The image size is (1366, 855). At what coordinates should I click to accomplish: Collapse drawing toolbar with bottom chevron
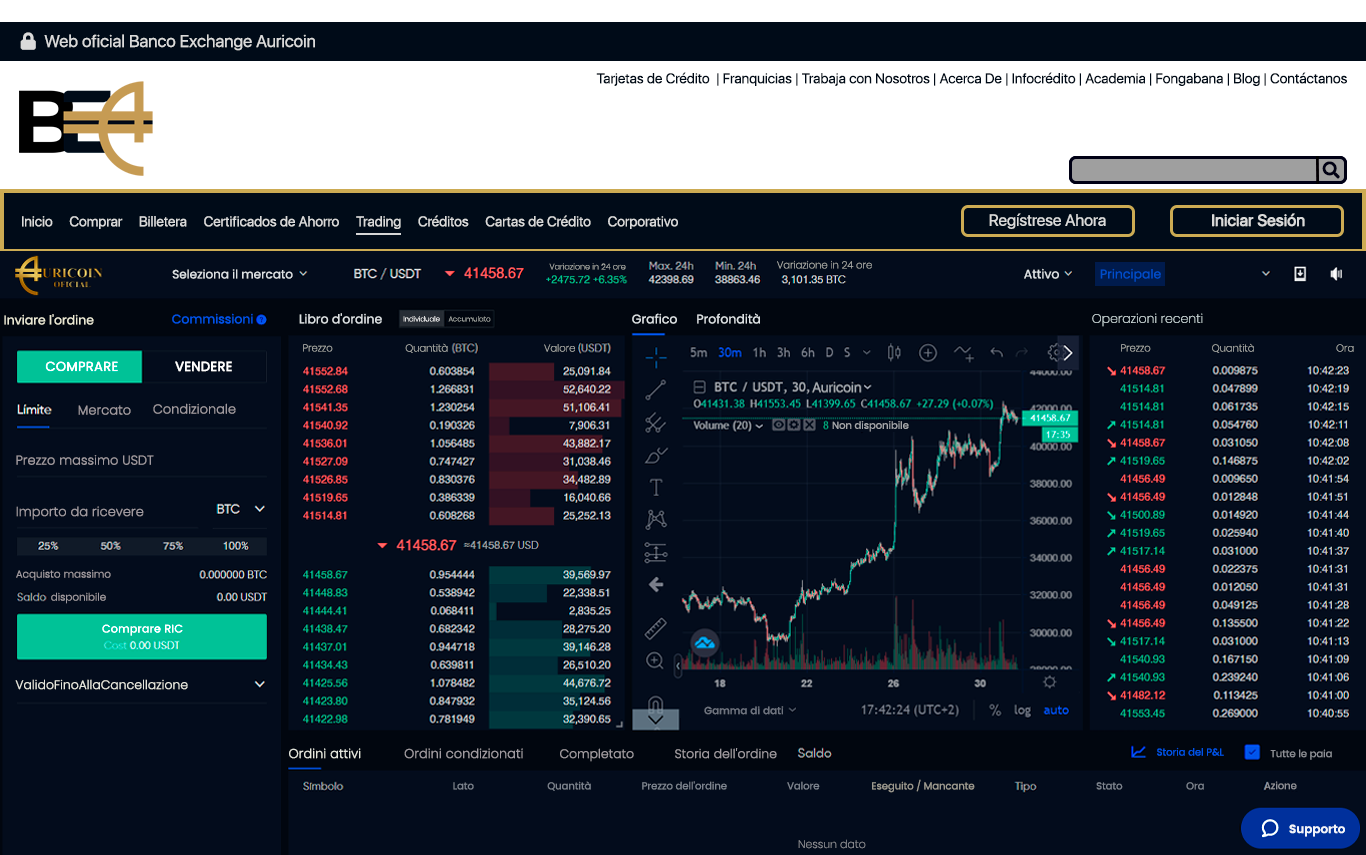click(x=656, y=719)
